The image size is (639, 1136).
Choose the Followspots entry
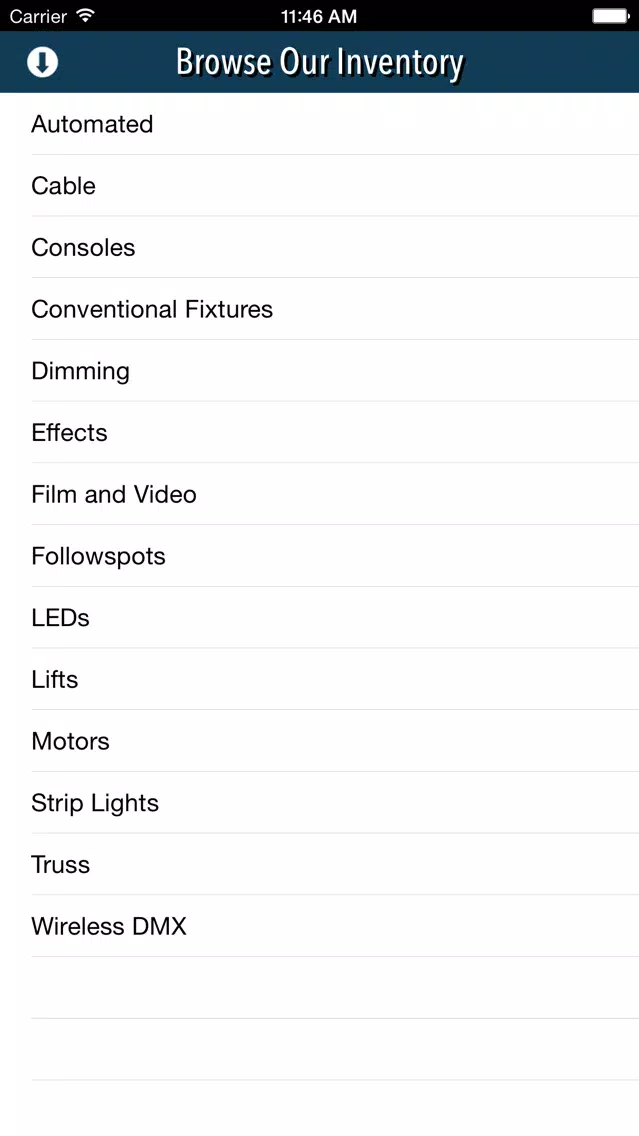(x=320, y=556)
